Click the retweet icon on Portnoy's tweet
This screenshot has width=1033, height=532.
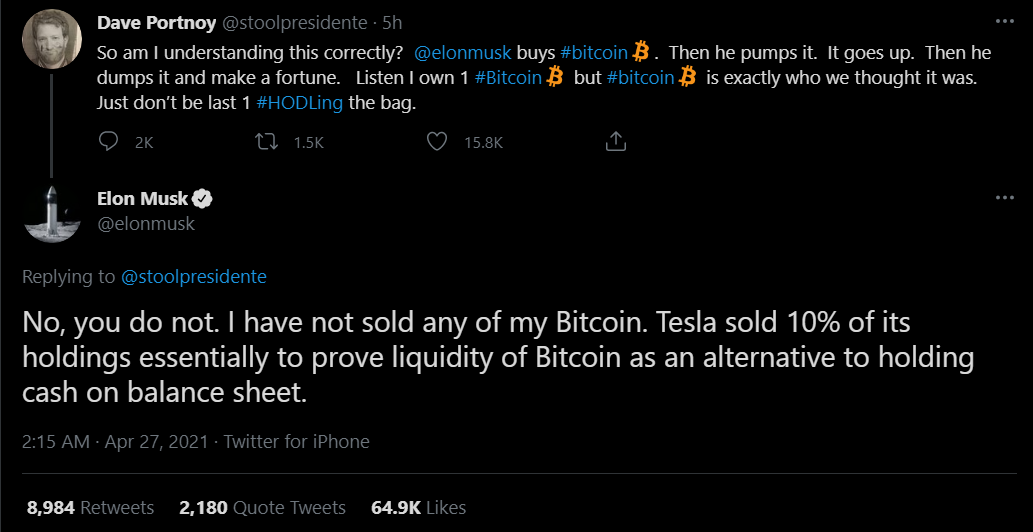point(266,143)
